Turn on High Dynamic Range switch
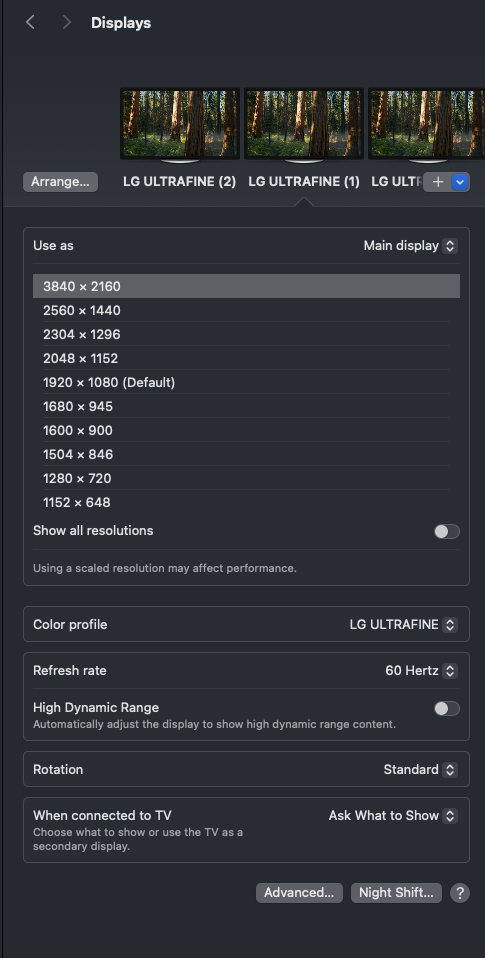Viewport: 485px width, 958px height. [447, 709]
